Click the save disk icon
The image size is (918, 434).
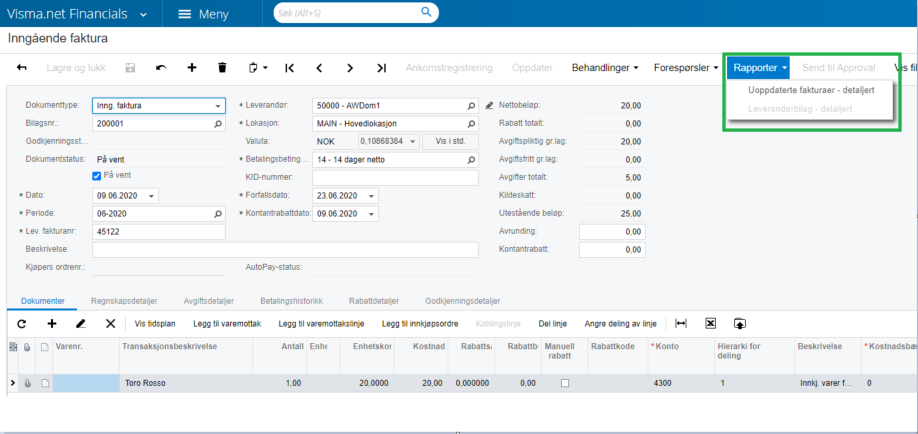click(x=130, y=68)
